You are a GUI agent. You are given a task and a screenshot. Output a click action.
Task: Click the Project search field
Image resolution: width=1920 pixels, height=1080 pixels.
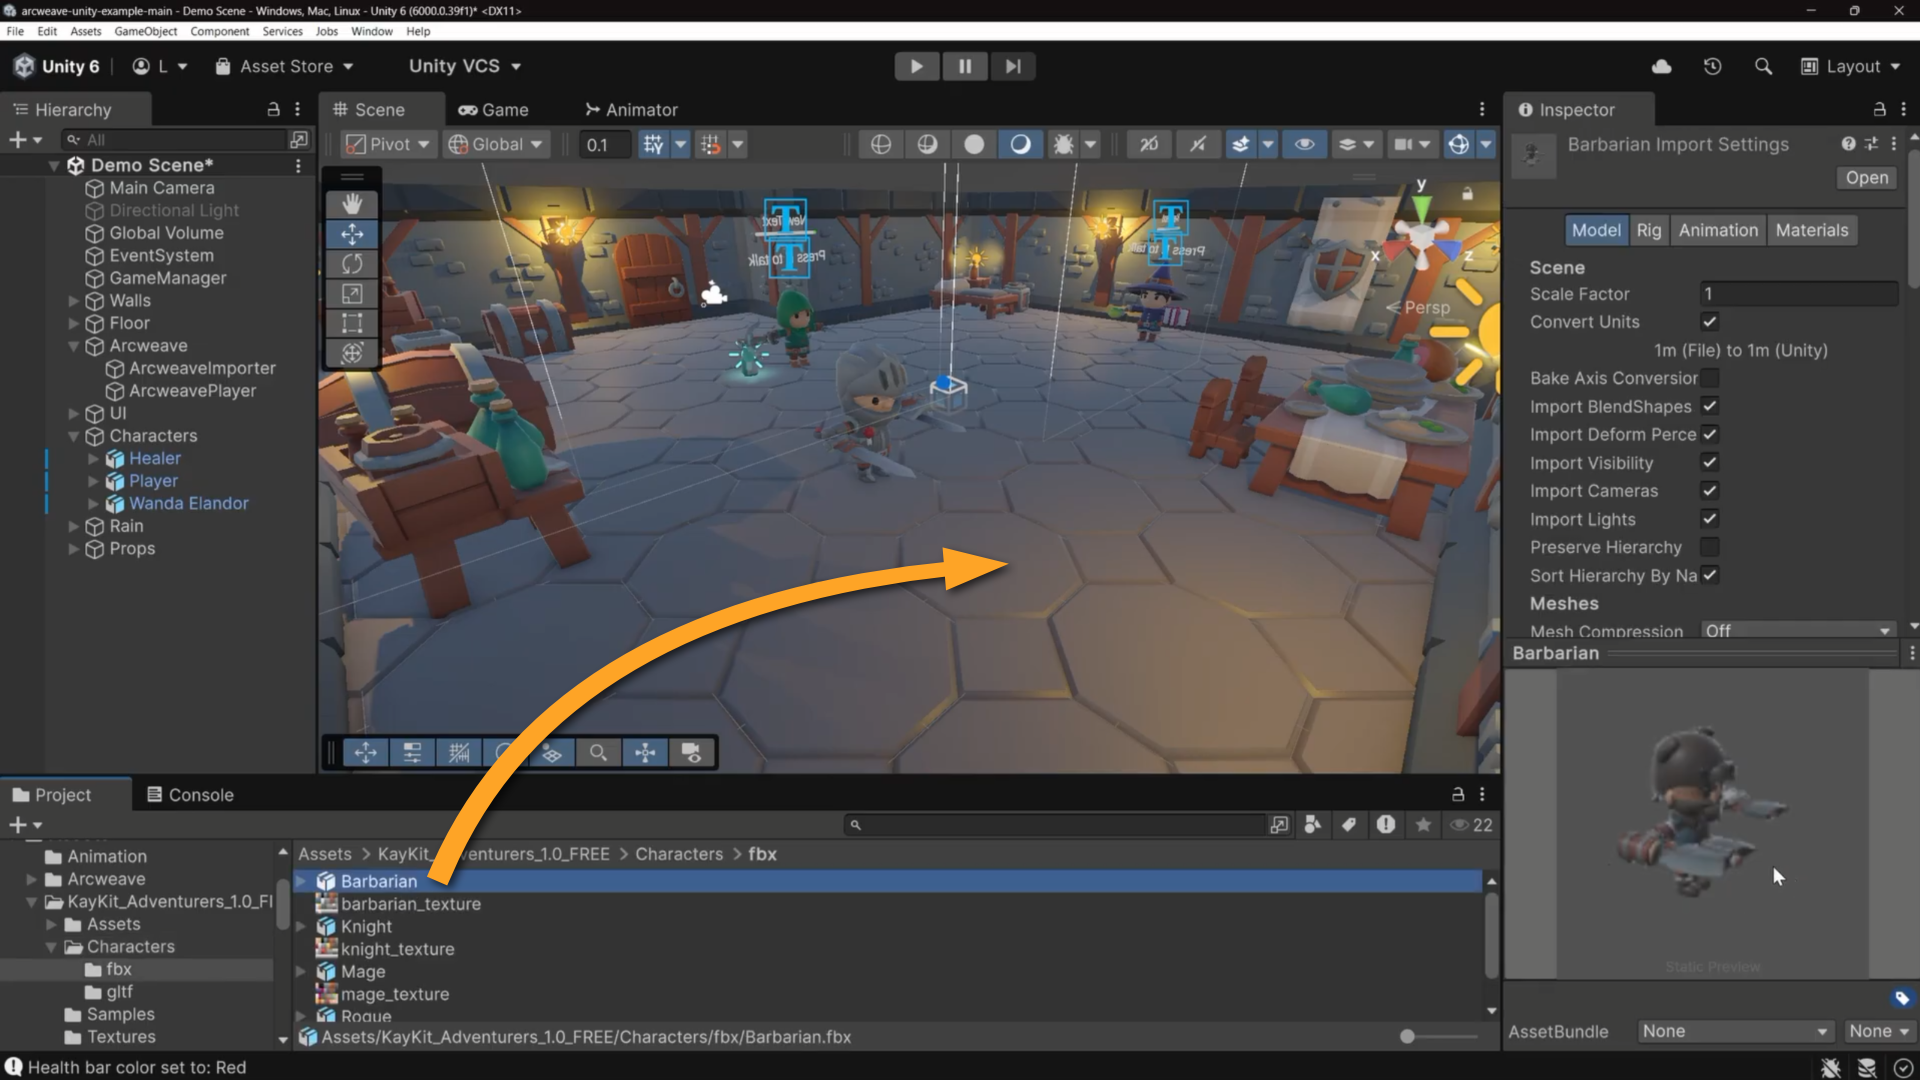(1055, 824)
